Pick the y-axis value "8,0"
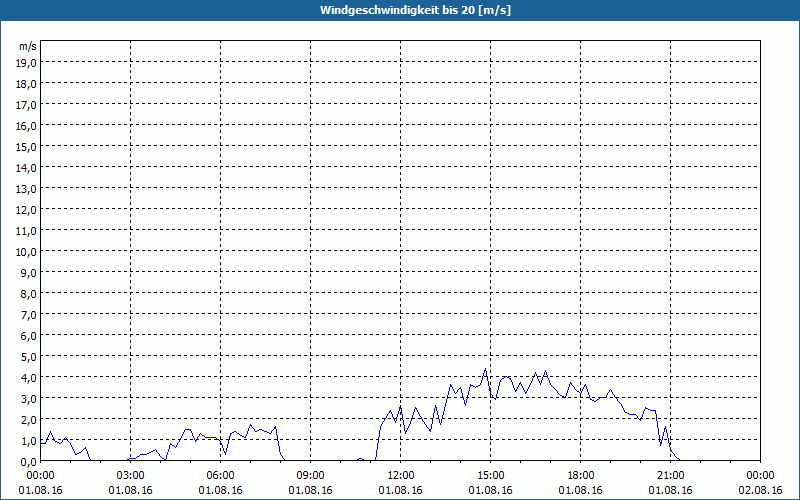The image size is (800, 500). point(28,294)
